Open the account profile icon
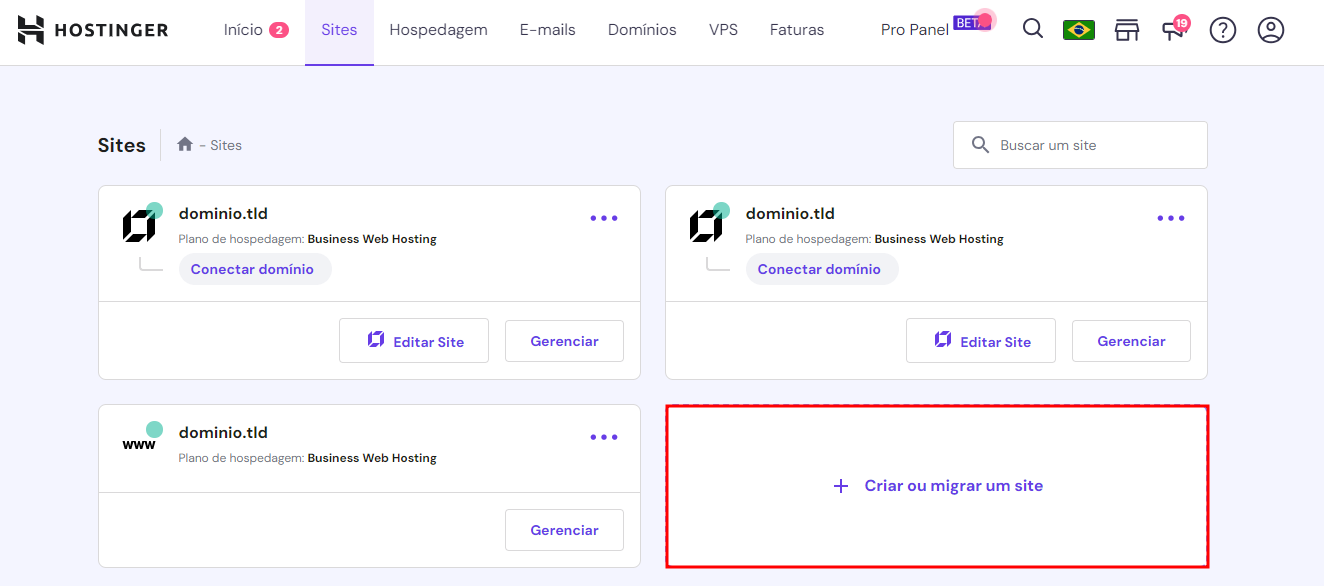The width and height of the screenshot is (1324, 586). 1270,30
